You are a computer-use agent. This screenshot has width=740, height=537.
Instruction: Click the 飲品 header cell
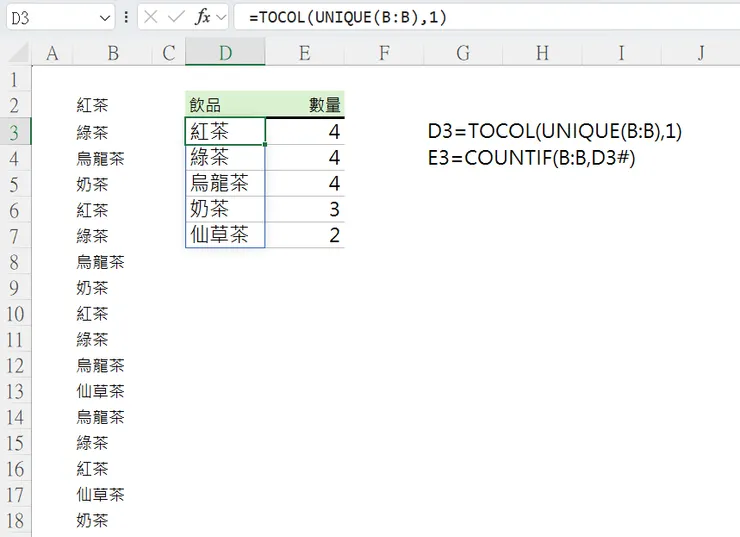tap(225, 105)
